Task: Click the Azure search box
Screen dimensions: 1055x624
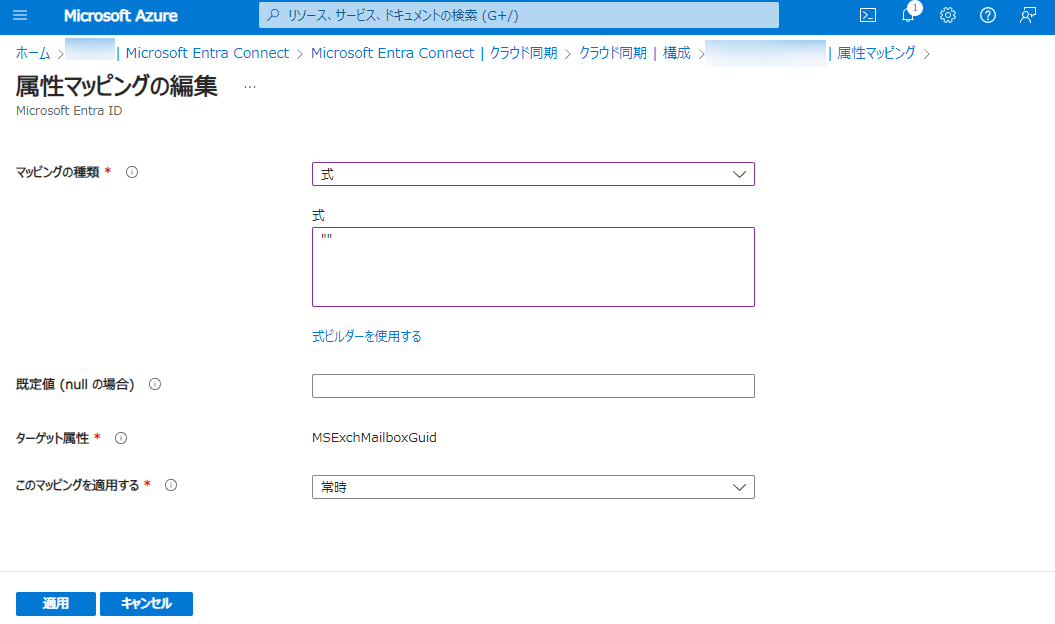Action: (519, 15)
